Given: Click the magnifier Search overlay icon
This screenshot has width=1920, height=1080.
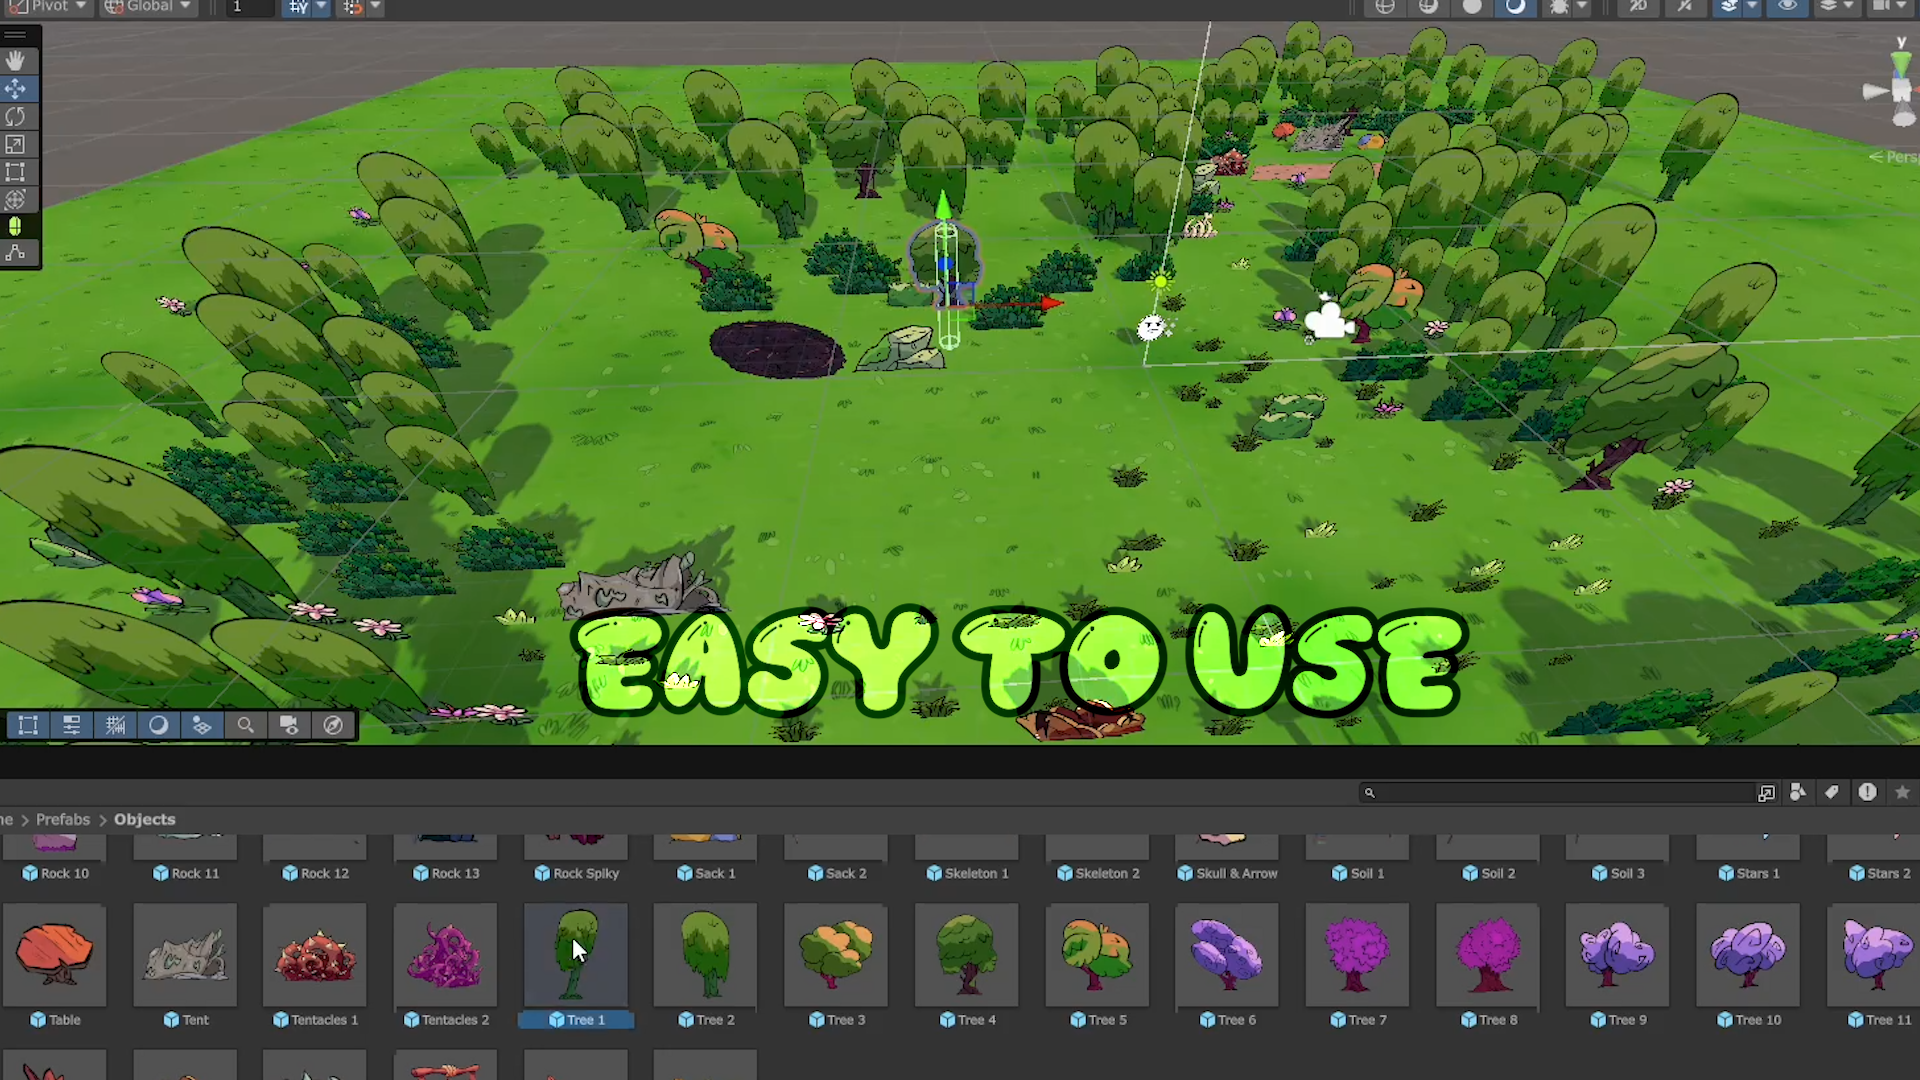Looking at the screenshot, I should pos(245,725).
